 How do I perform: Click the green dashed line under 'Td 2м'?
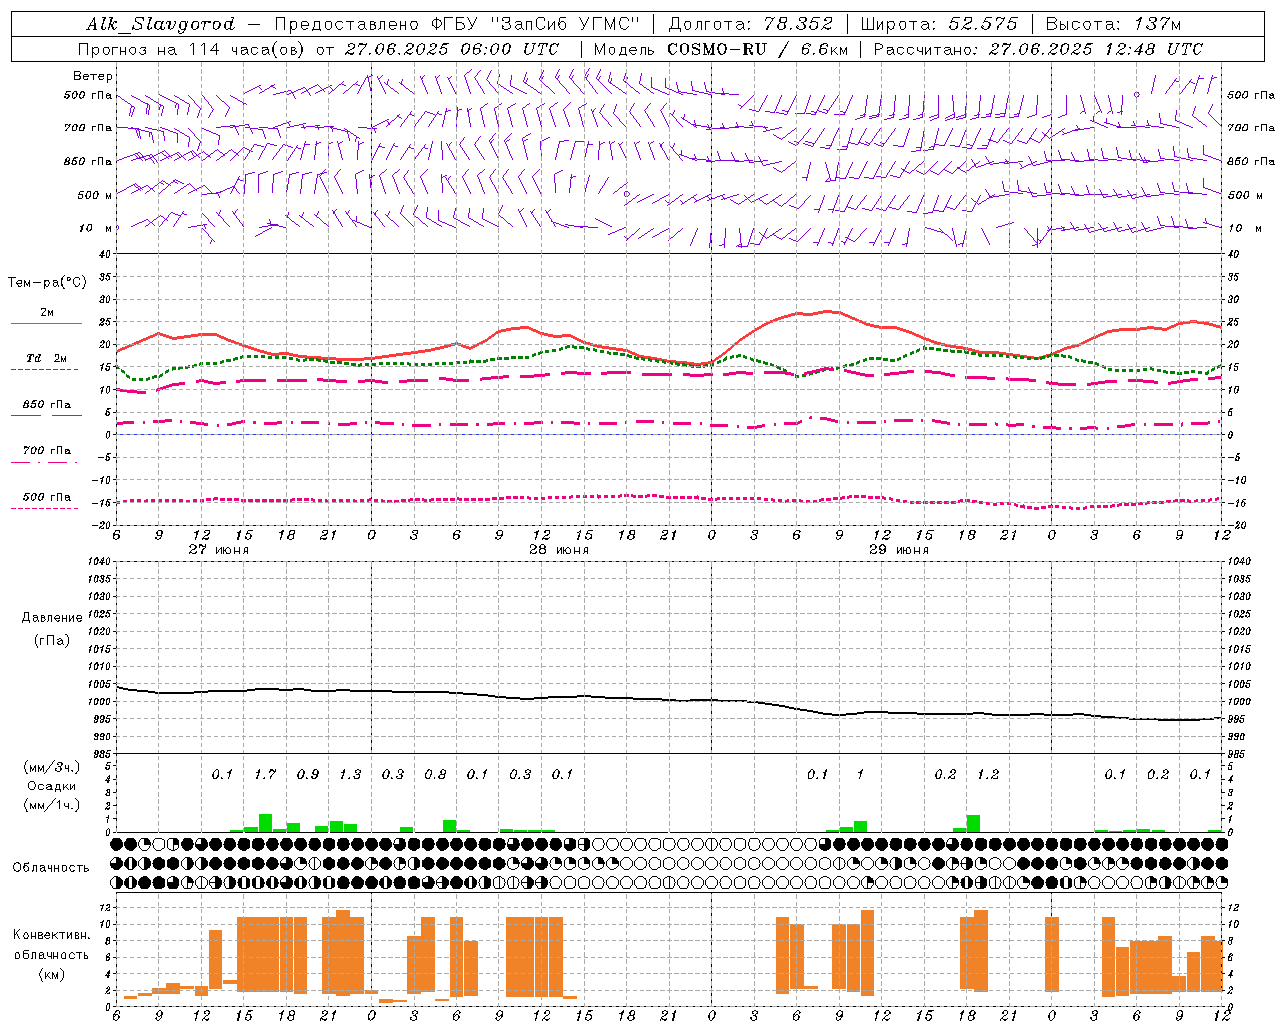[46, 370]
